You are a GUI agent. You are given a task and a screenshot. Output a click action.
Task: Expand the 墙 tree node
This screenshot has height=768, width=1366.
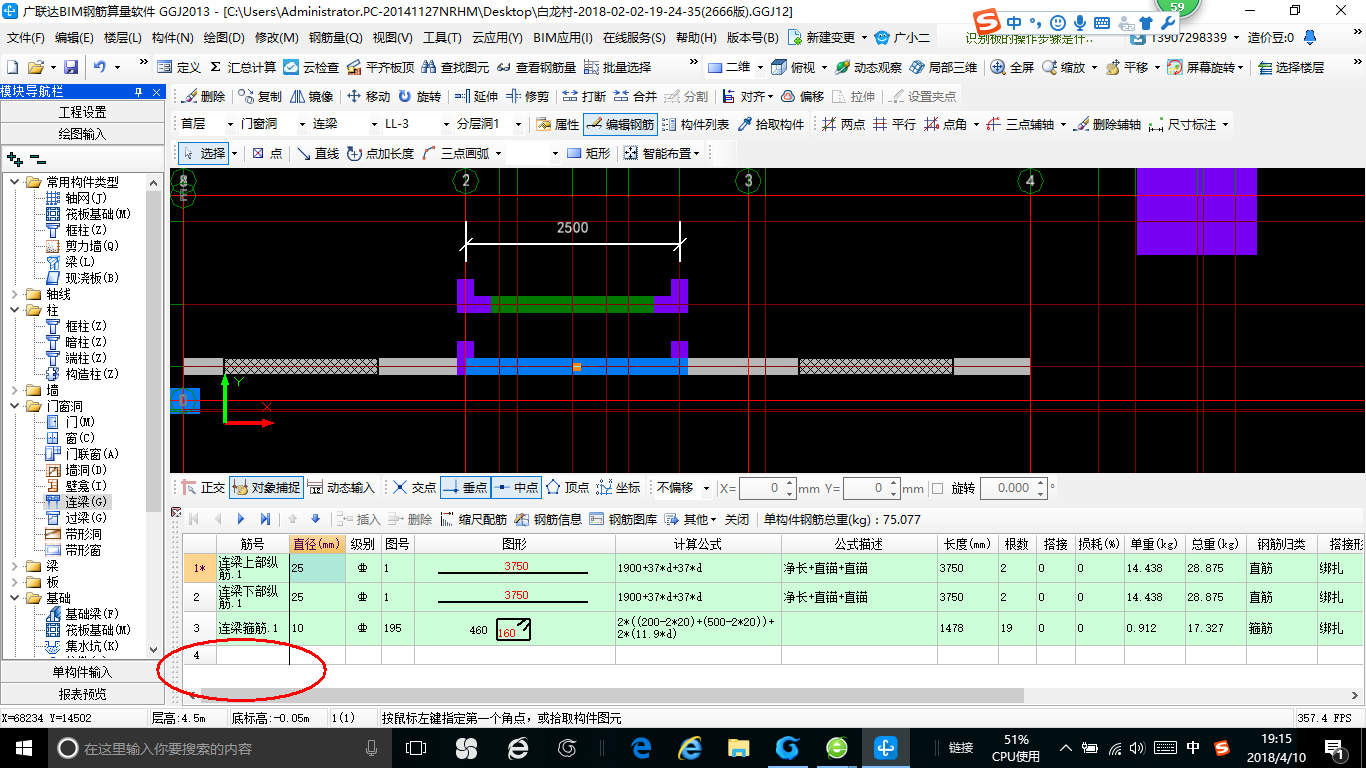[14, 390]
